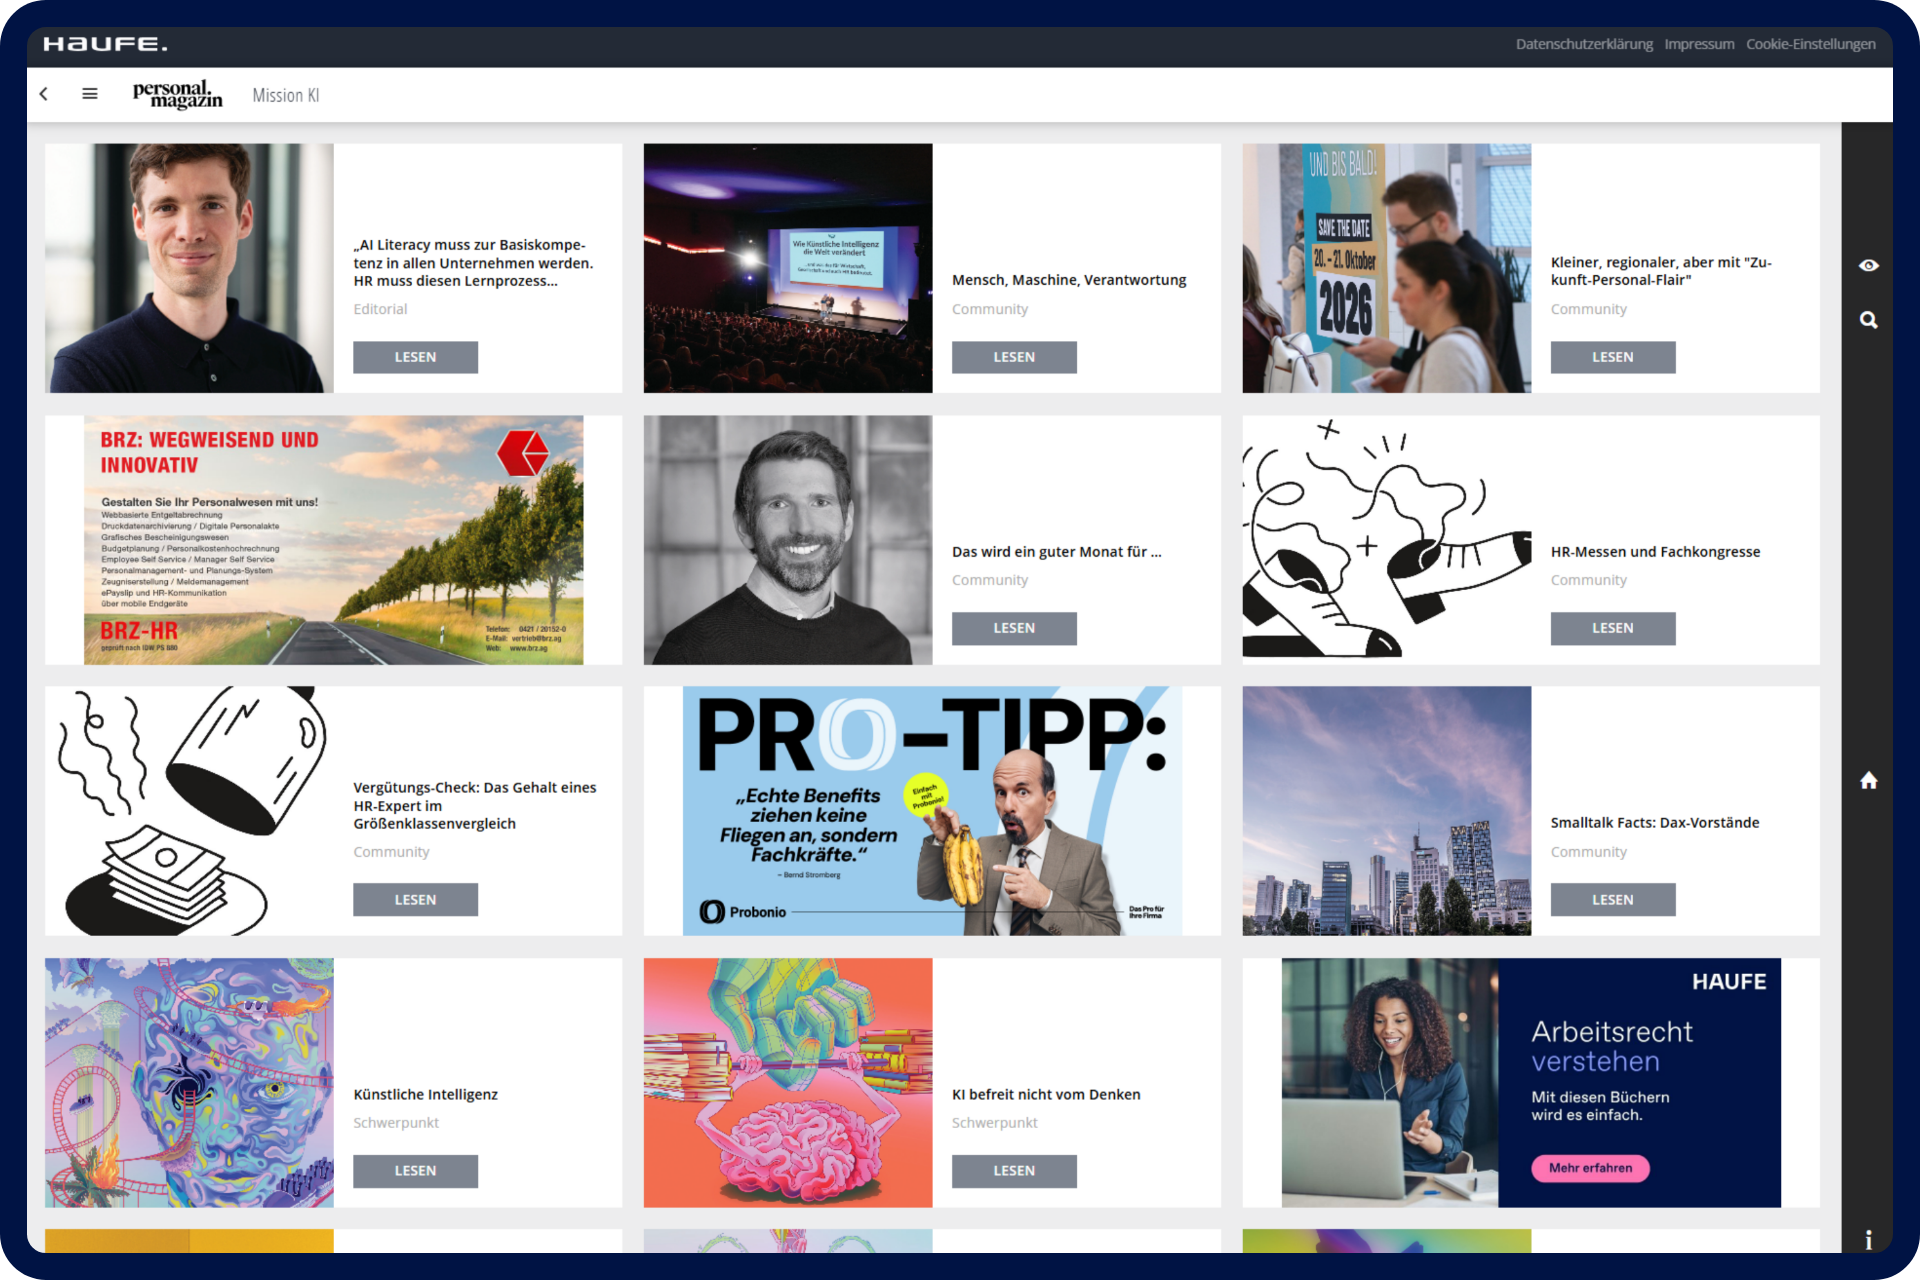This screenshot has width=1920, height=1280.
Task: Open the hamburger menu
Action: coord(90,94)
